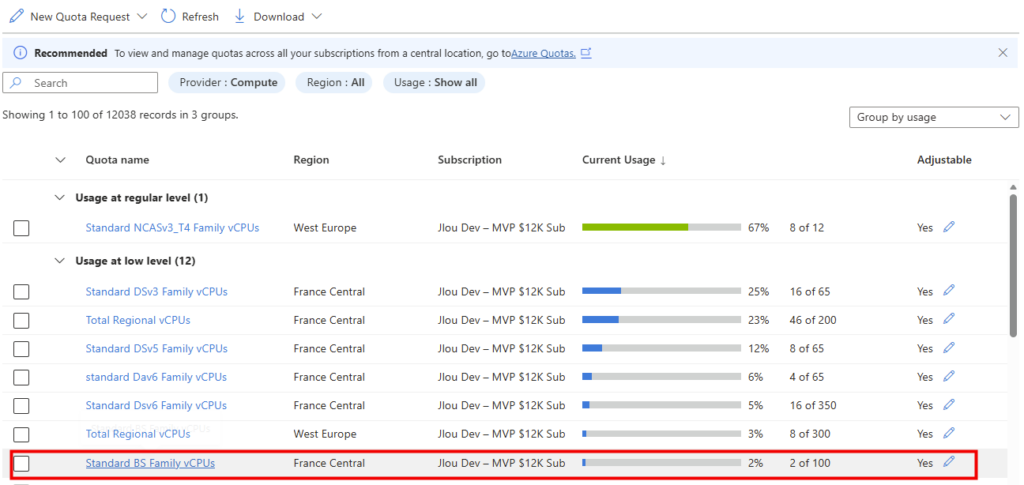Click the Refresh icon in toolbar
1024x485 pixels.
click(x=168, y=16)
